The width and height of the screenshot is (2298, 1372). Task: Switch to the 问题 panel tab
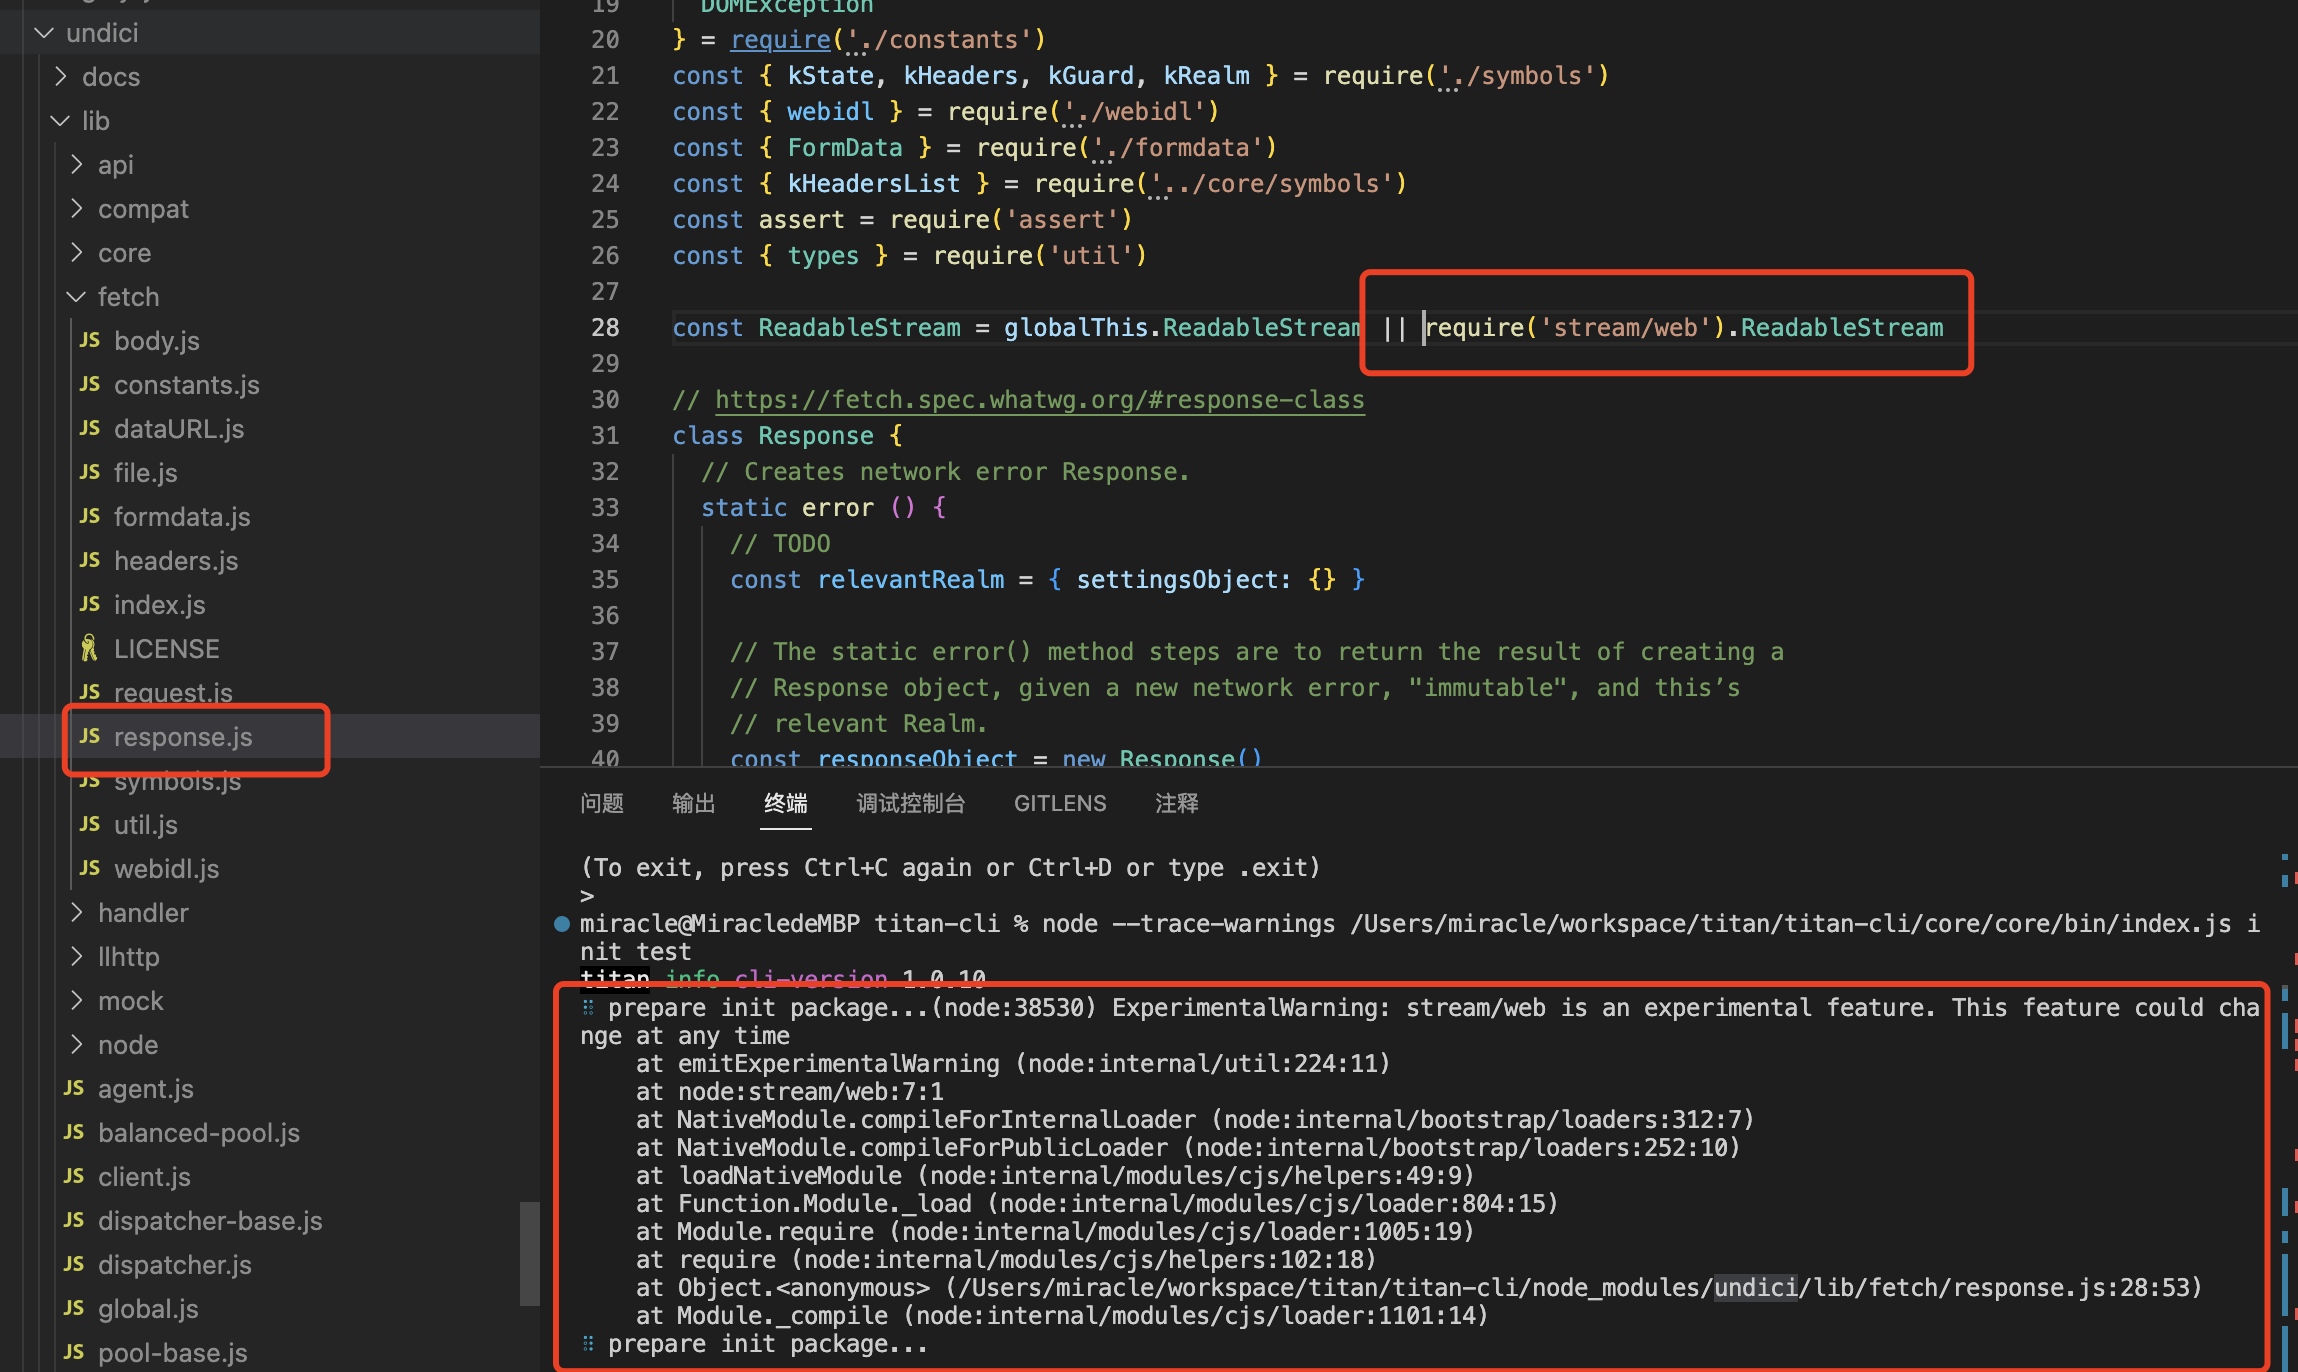[602, 804]
